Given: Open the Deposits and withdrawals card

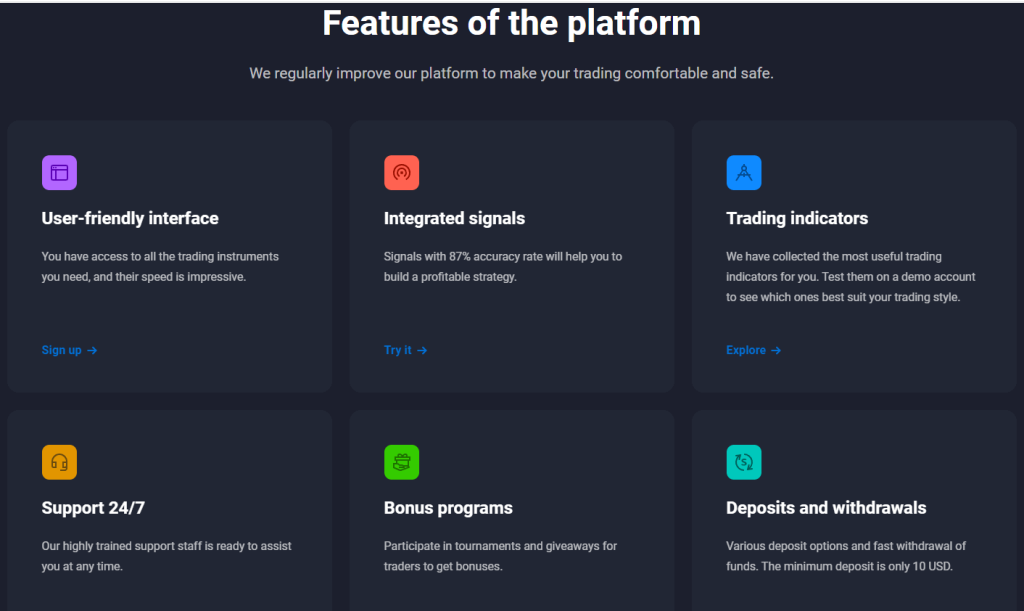Looking at the screenshot, I should click(853, 510).
